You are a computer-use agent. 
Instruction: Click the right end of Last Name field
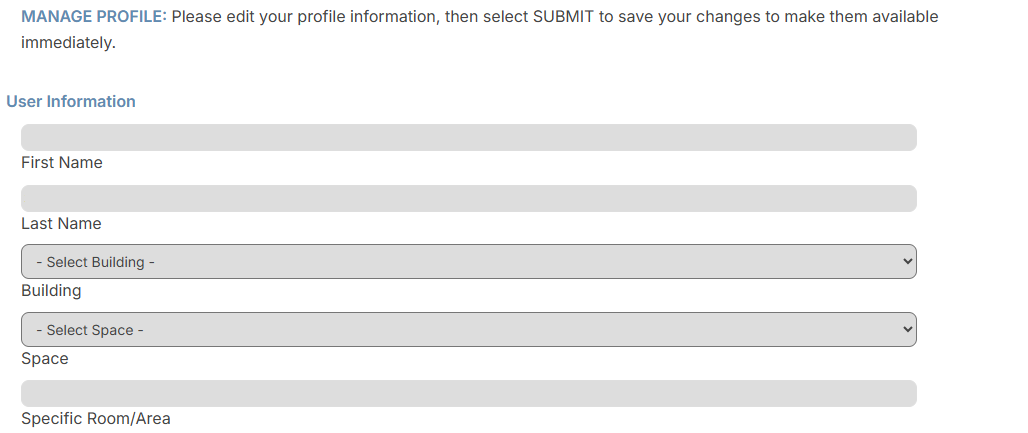click(900, 199)
